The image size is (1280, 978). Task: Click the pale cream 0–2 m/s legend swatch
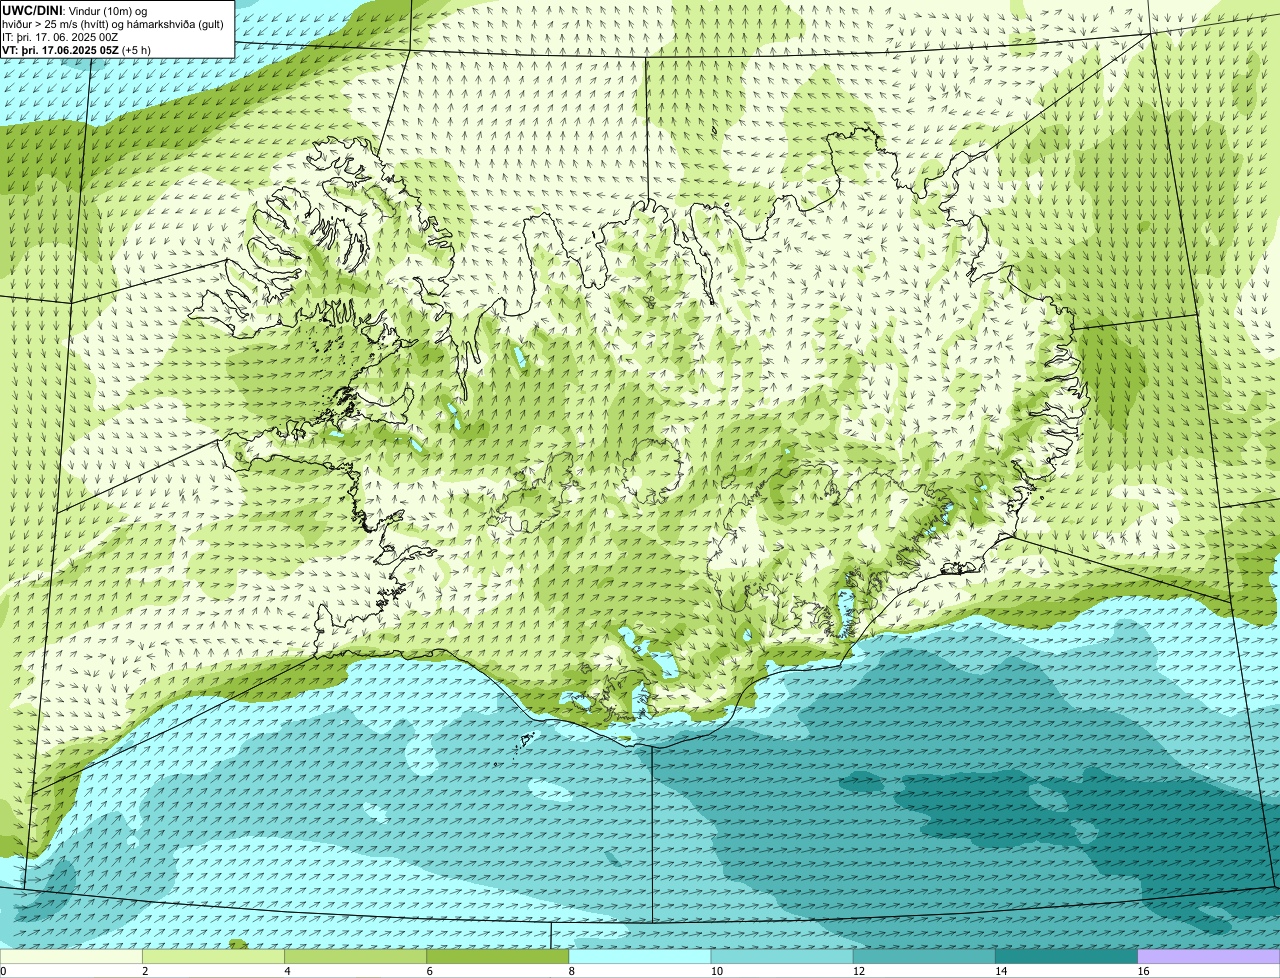tap(71, 957)
